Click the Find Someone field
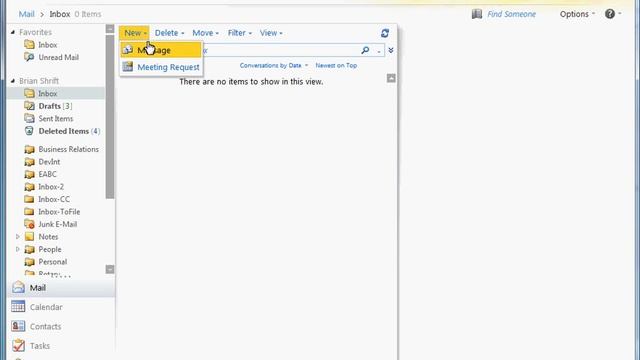Screen dimensions: 640x360 [511, 14]
